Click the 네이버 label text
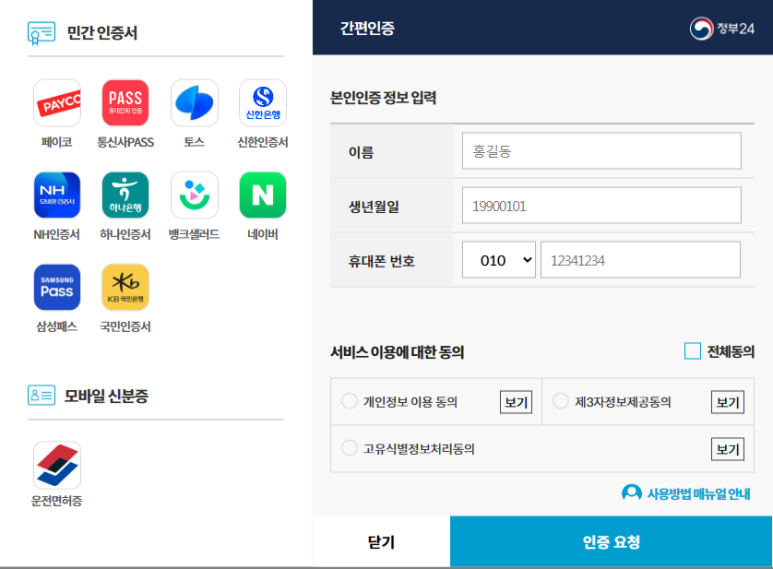This screenshot has width=773, height=569. [x=263, y=234]
